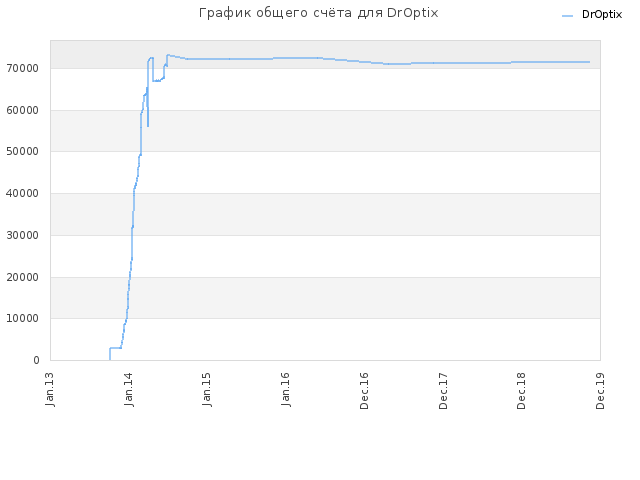Screen dimensions: 640x480
Task: Click the 40000 y-axis label
Action: [x=22, y=193]
